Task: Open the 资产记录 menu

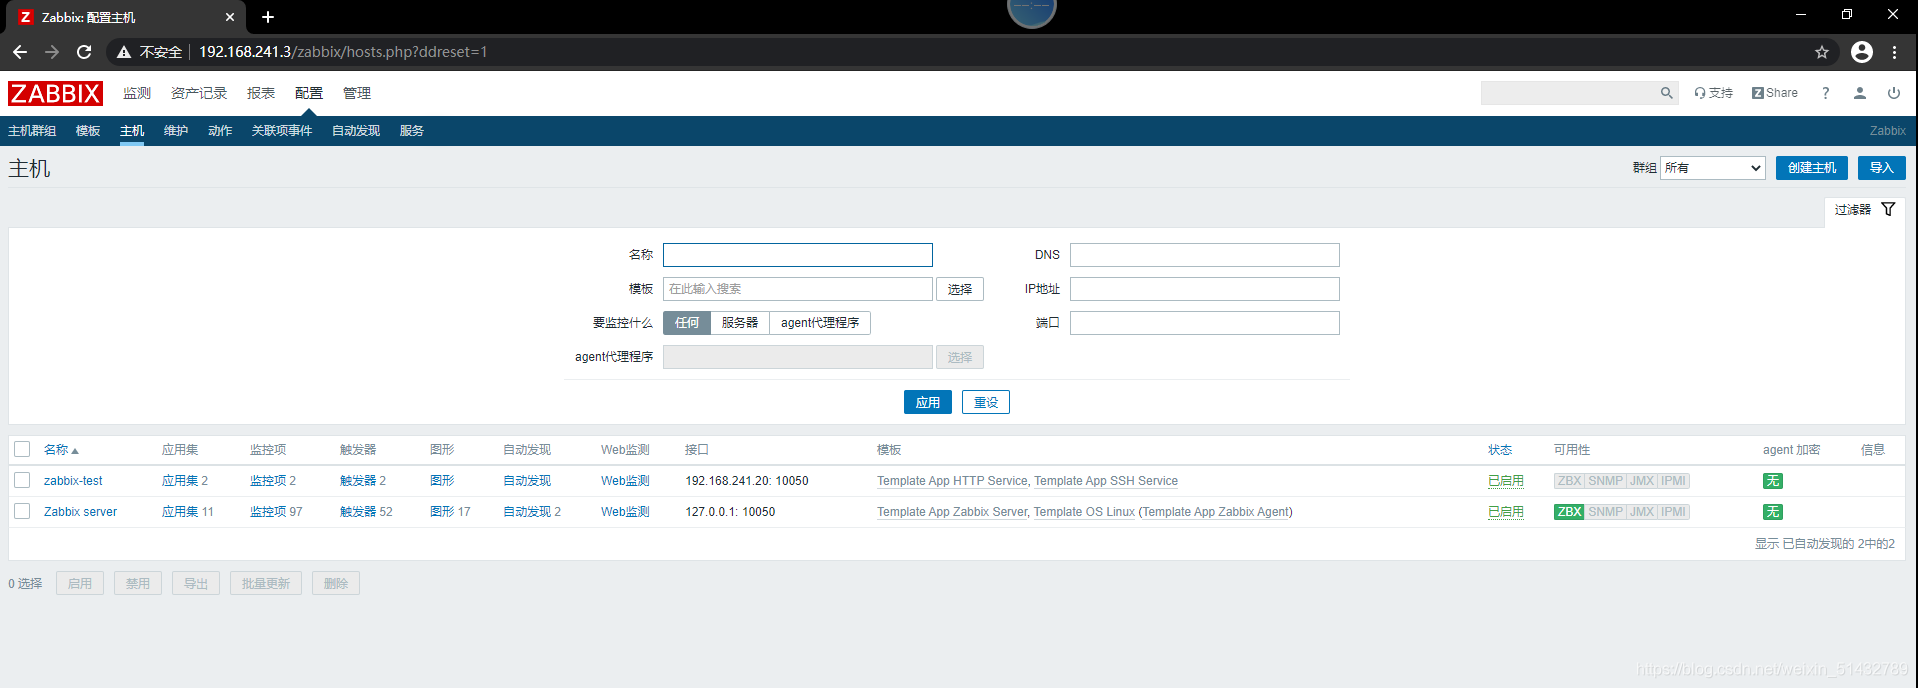Action: tap(199, 93)
